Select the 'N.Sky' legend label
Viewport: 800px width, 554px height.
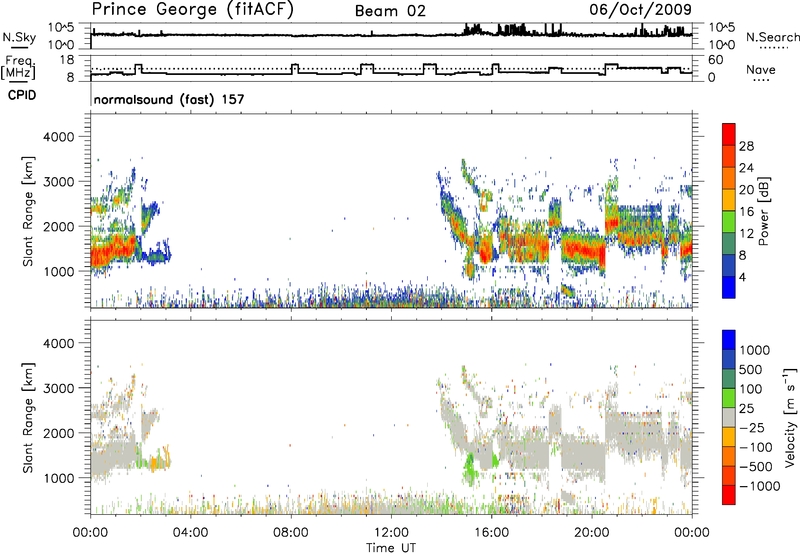click(19, 37)
